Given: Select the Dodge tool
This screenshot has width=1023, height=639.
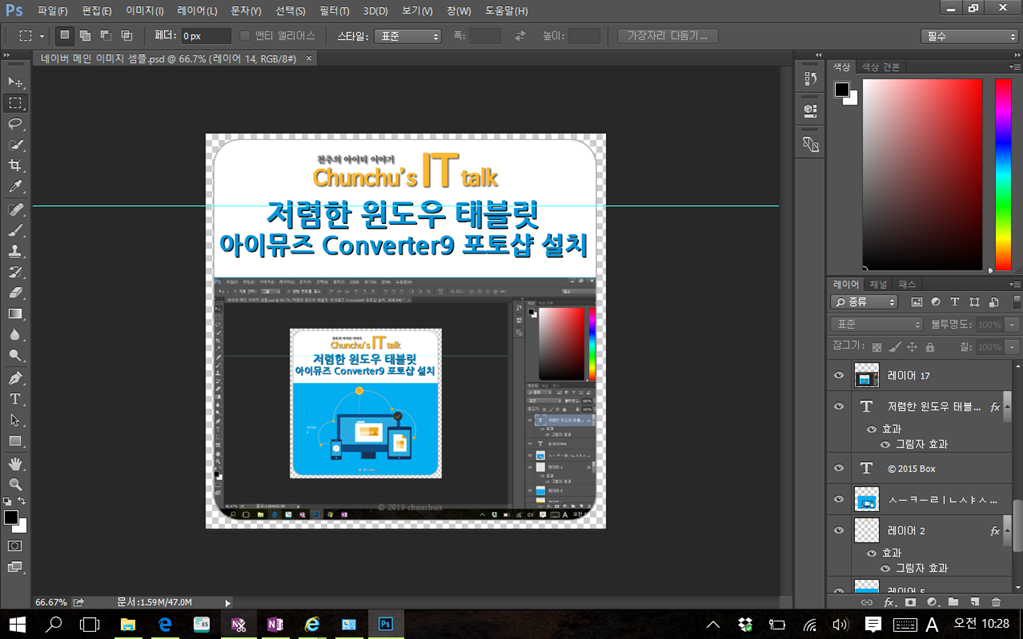Looking at the screenshot, I should coord(15,356).
